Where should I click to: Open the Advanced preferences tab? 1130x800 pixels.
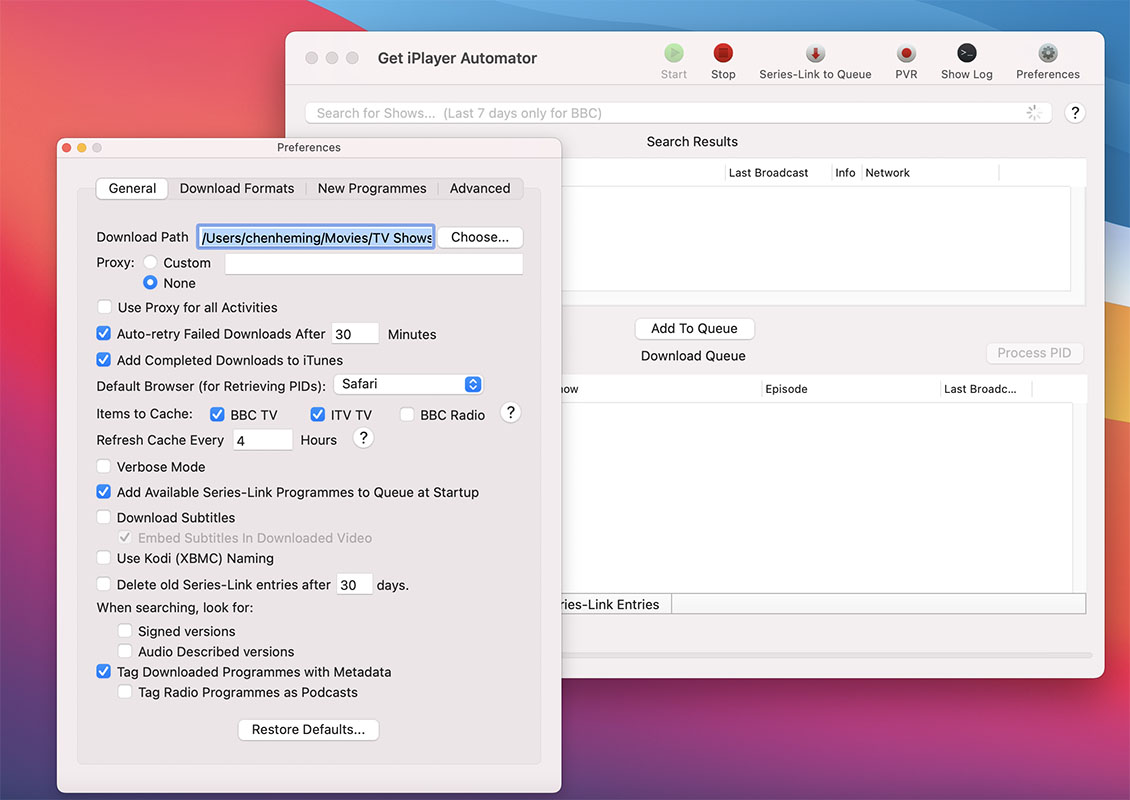(480, 188)
